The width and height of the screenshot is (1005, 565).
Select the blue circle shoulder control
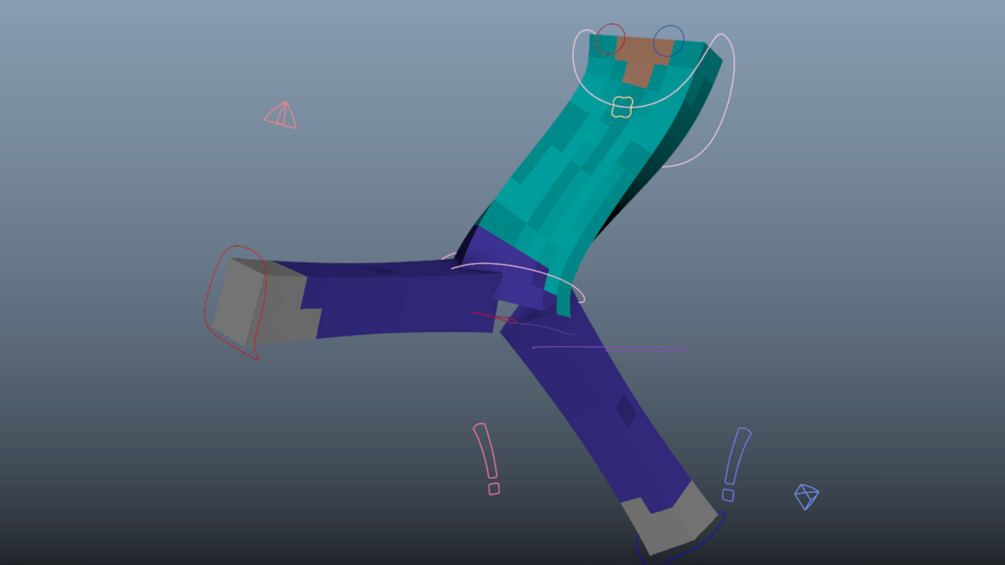[x=669, y=40]
